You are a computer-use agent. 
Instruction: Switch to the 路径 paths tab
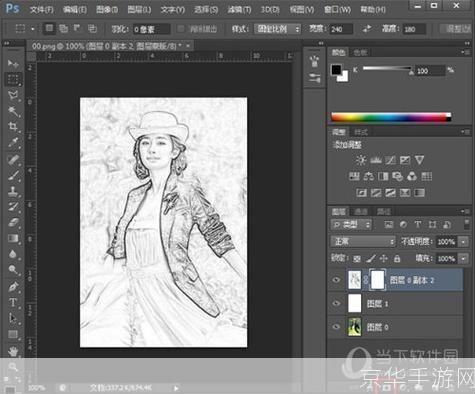click(383, 211)
